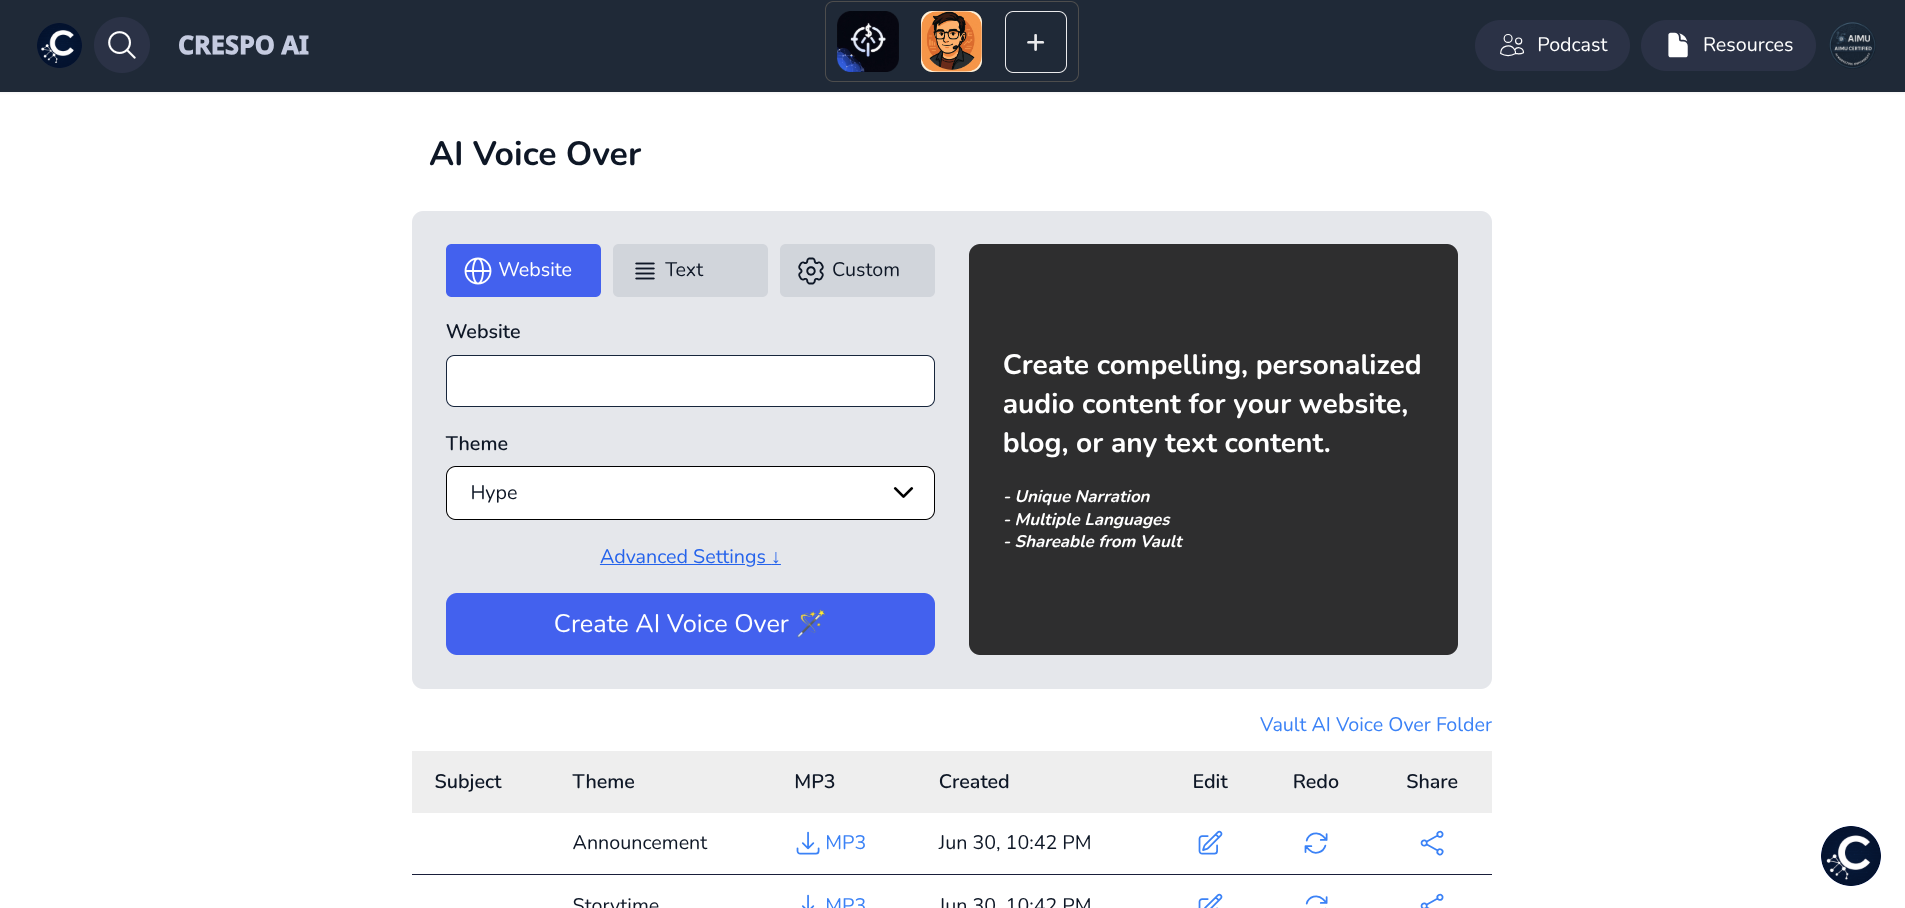
Task: Select the orange cartoon man avatar
Action: coord(951,42)
